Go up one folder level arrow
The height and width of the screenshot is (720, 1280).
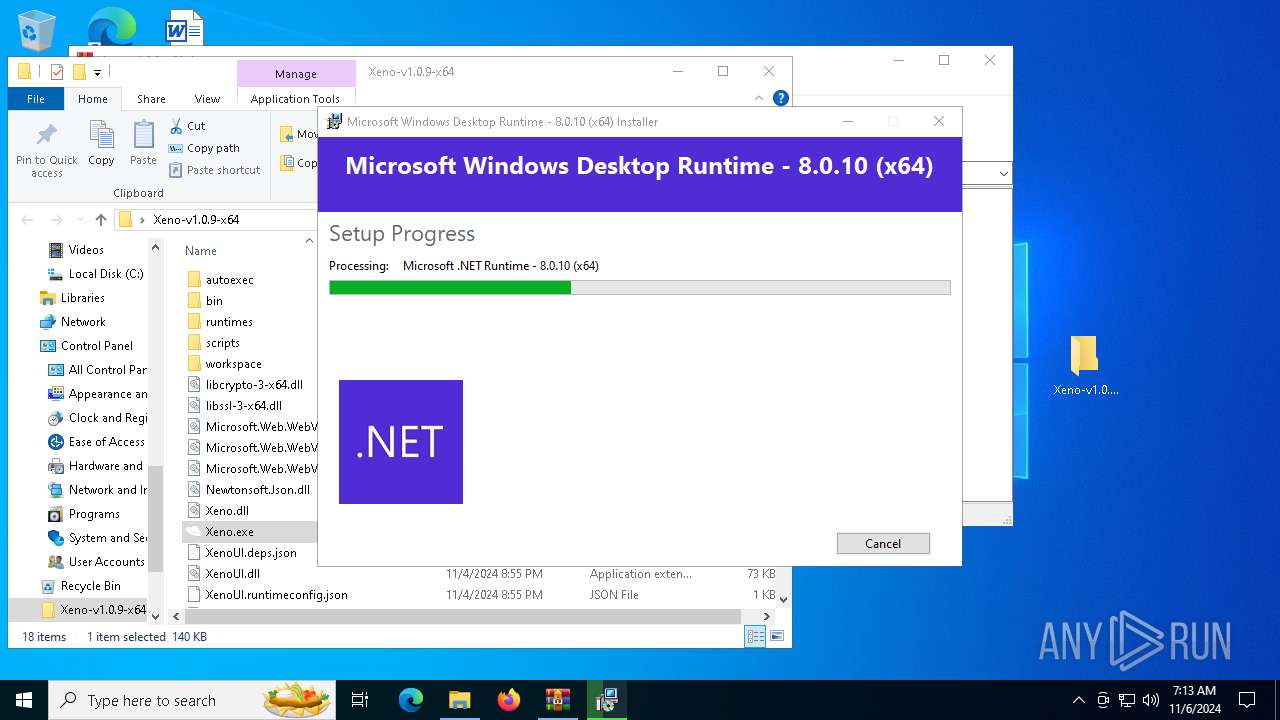(100, 220)
